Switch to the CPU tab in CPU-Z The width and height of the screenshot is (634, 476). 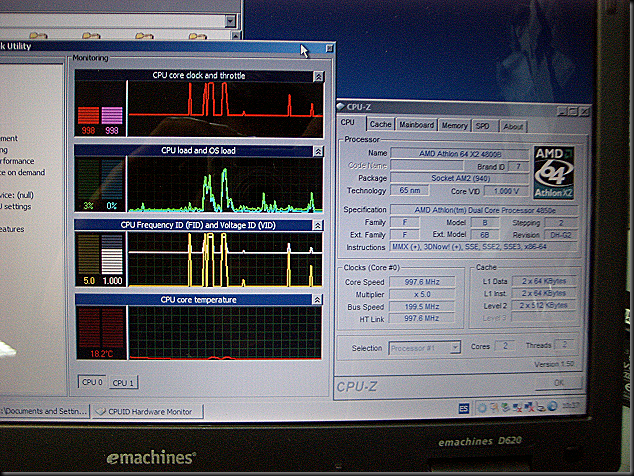(x=347, y=122)
